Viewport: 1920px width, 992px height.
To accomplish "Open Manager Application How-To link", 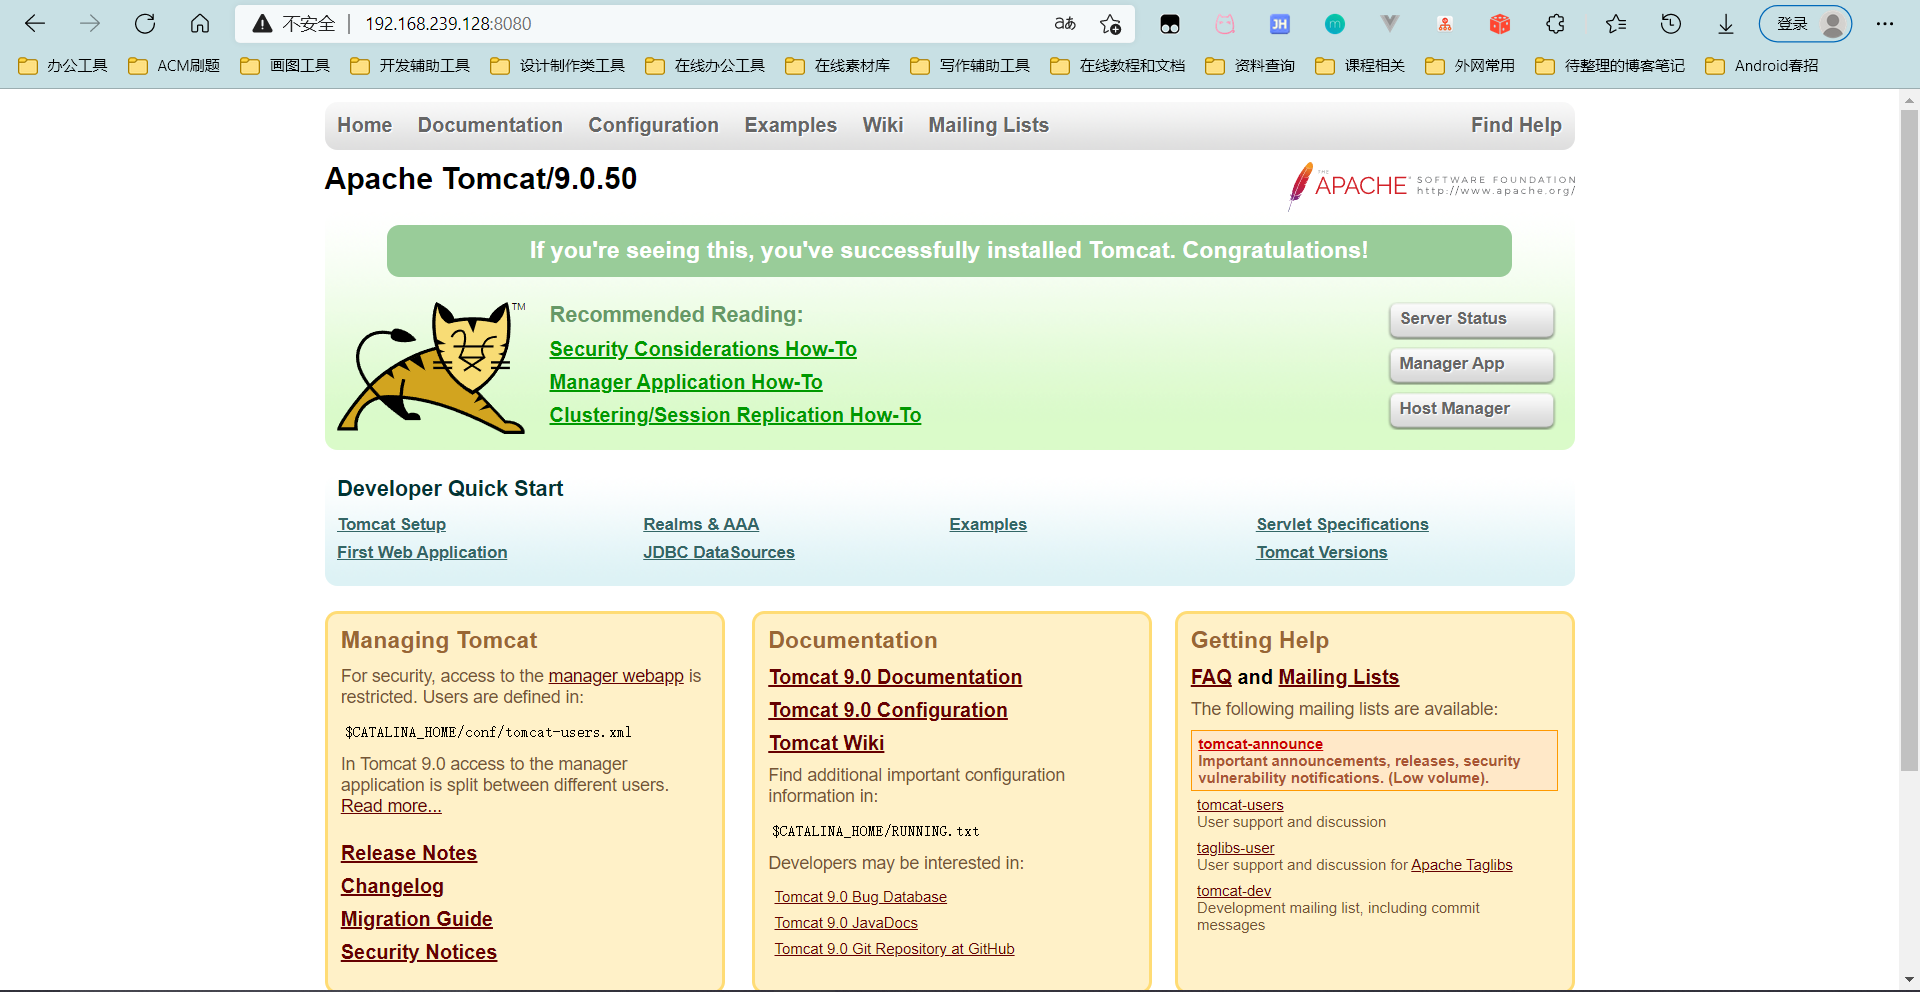I will point(686,382).
